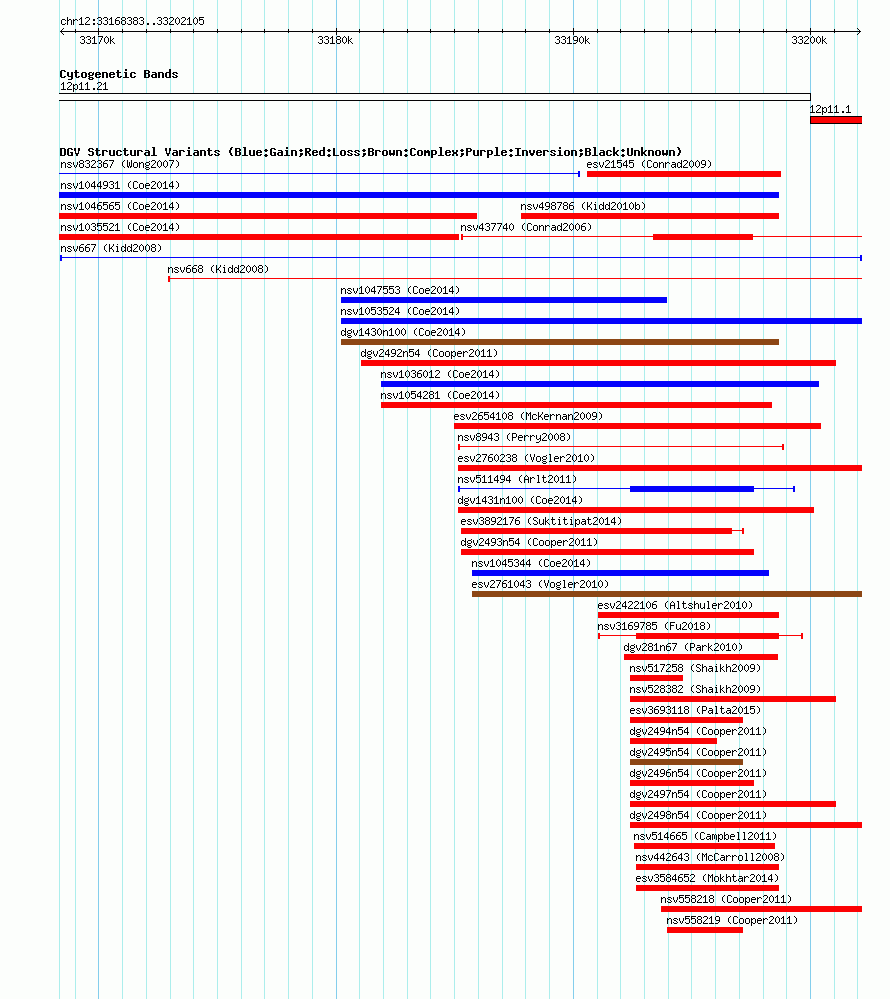890x999 pixels.
Task: Click dgv2493n54 (Cooper2011) label
Action: (529, 543)
